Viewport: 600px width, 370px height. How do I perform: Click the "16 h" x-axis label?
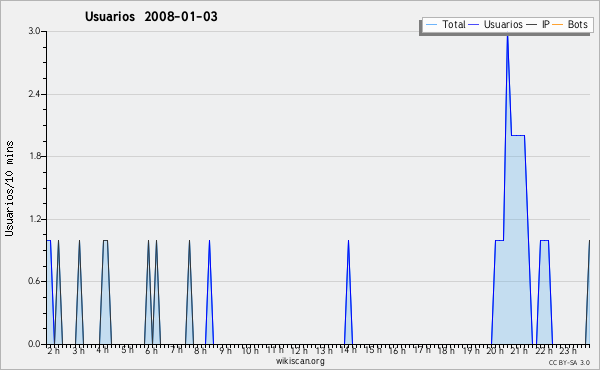click(x=397, y=350)
